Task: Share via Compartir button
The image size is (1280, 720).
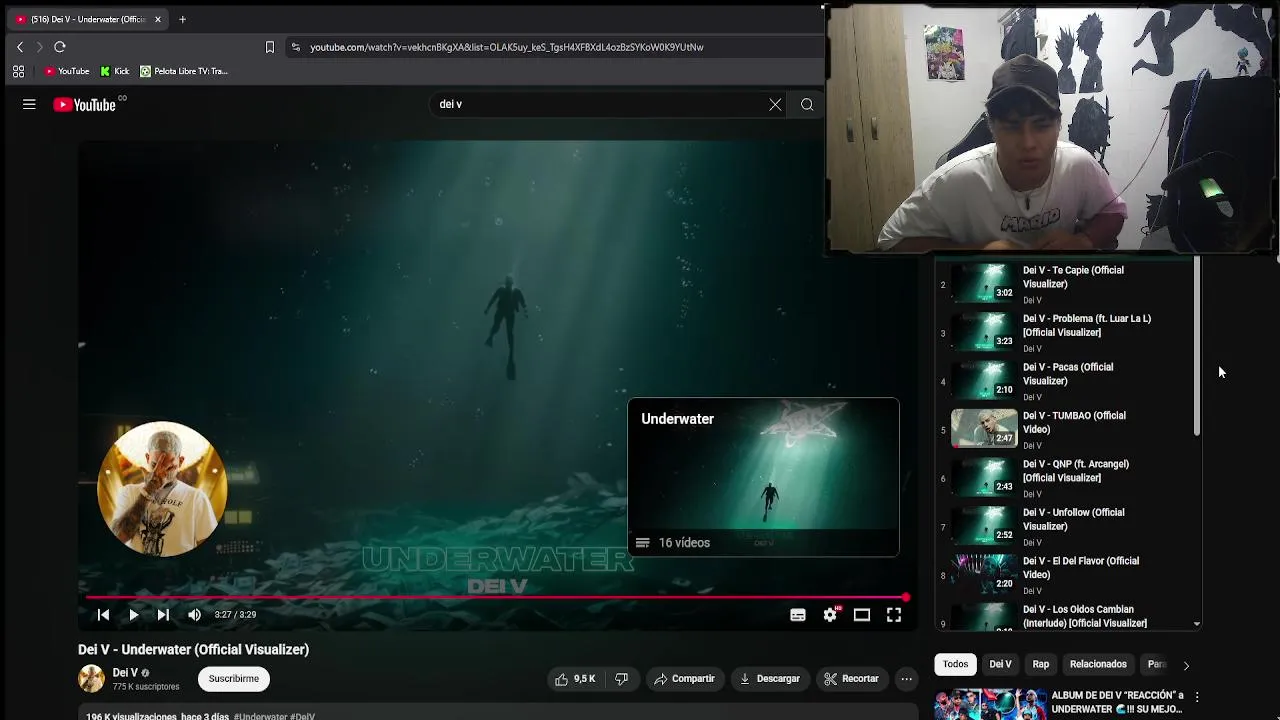Action: pos(685,679)
